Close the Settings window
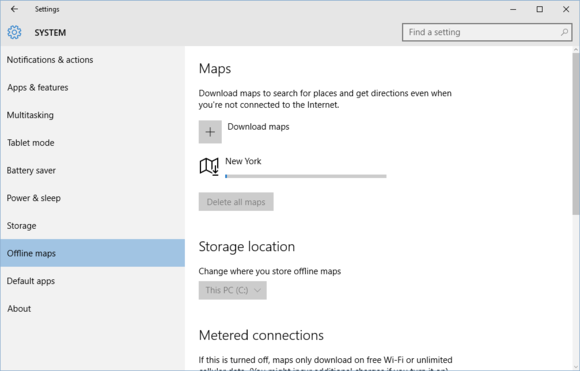This screenshot has width=580, height=371. click(x=566, y=9)
